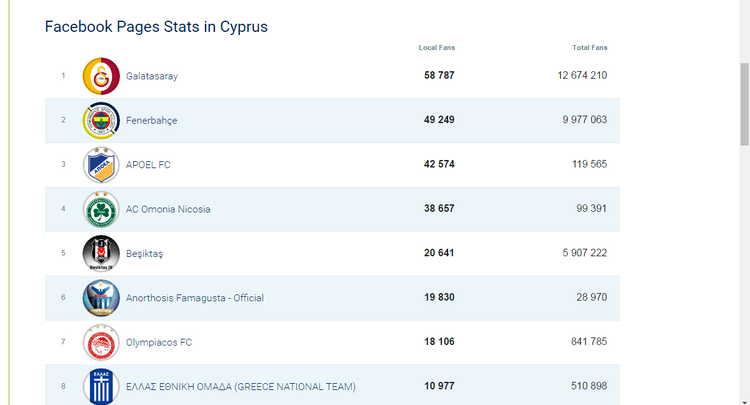Click the Total Fans column header
This screenshot has width=750, height=405.
coord(590,48)
